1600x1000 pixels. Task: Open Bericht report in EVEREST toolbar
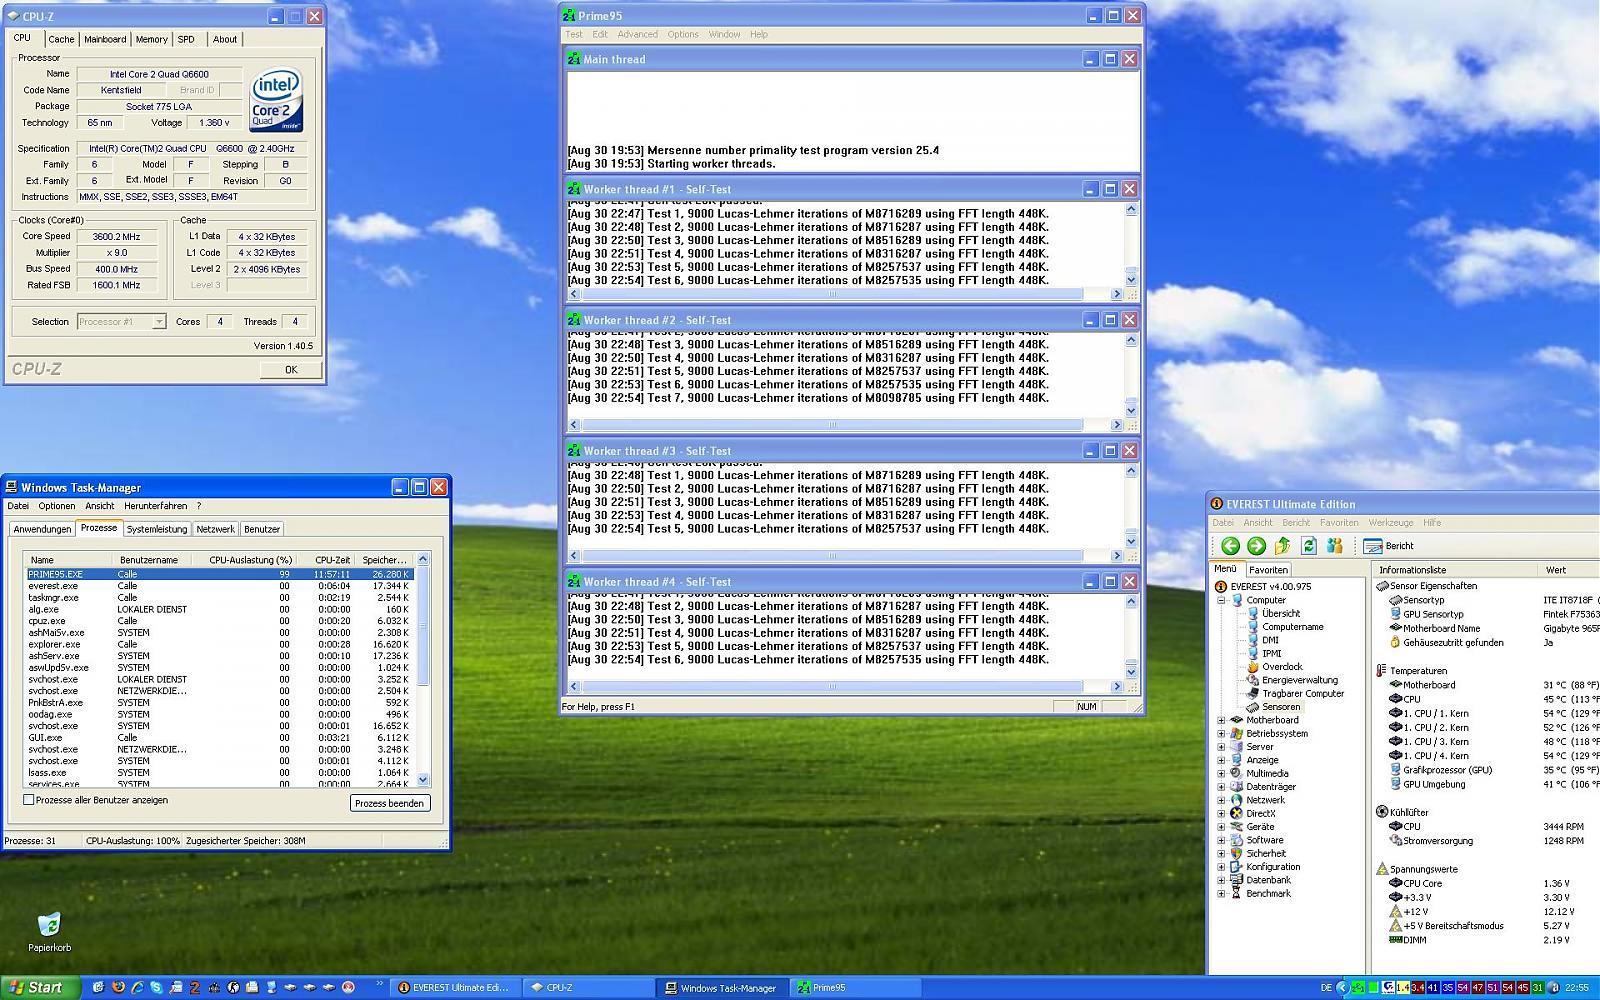(x=1388, y=546)
